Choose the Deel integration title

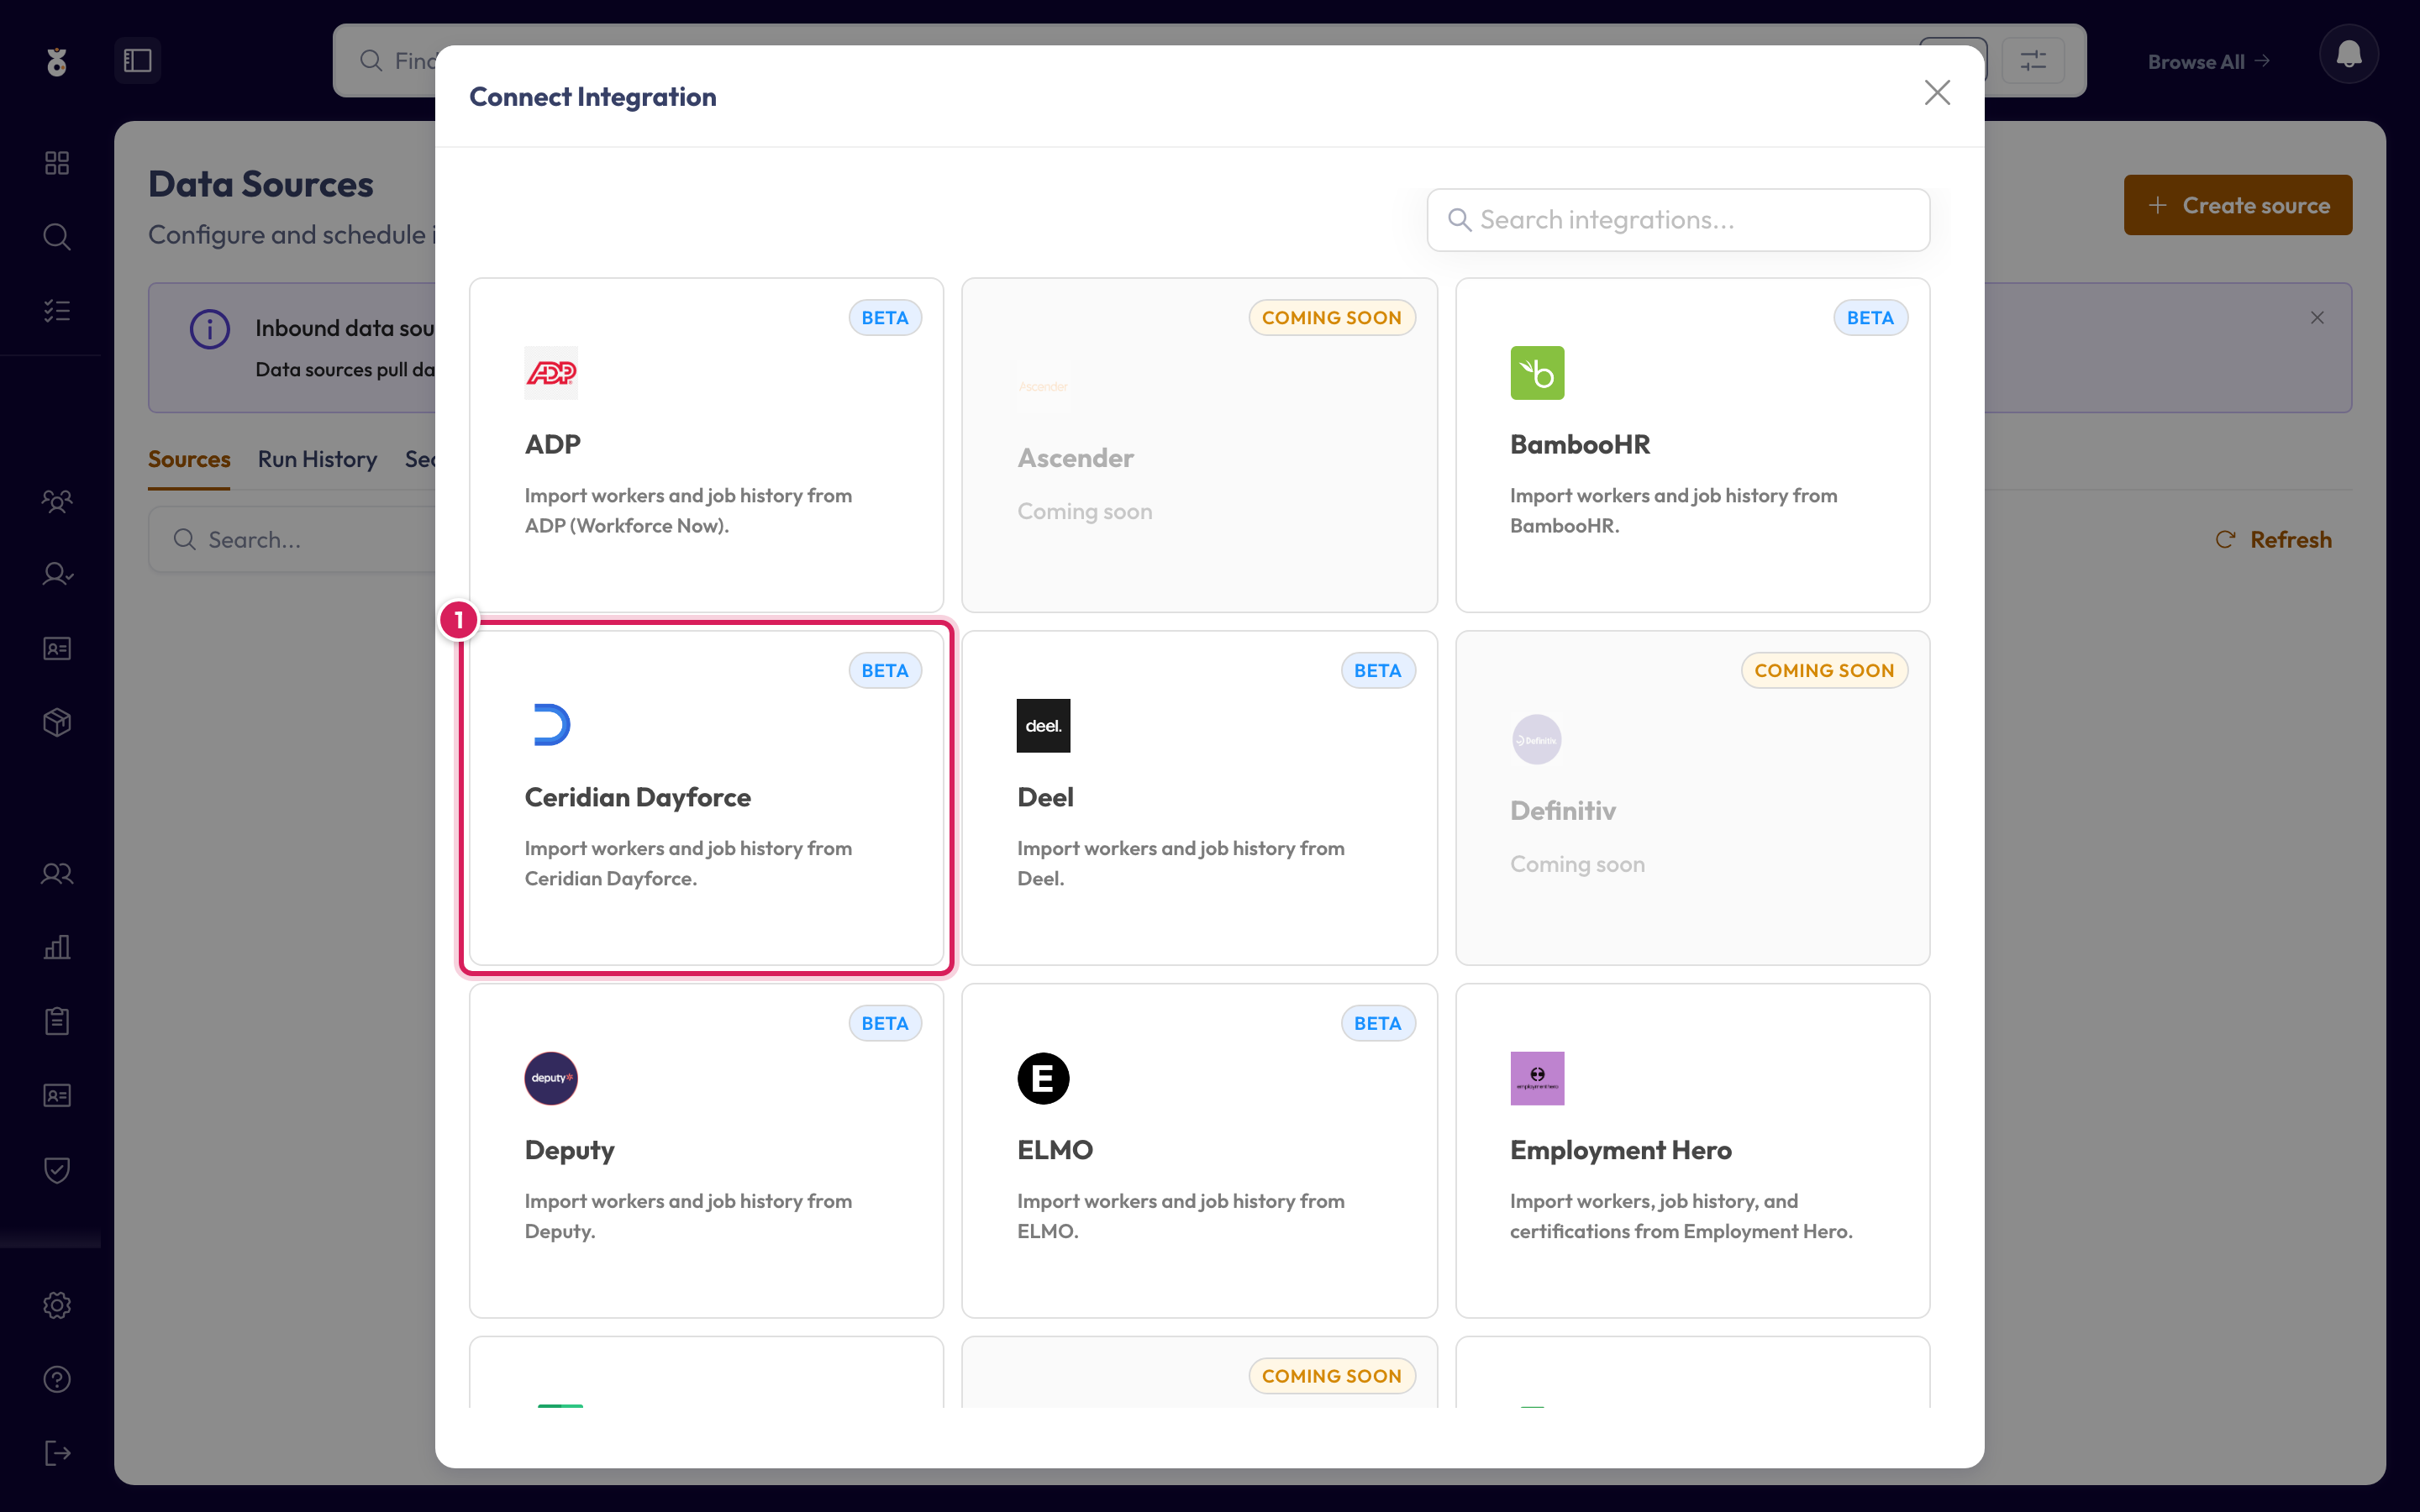click(1045, 797)
